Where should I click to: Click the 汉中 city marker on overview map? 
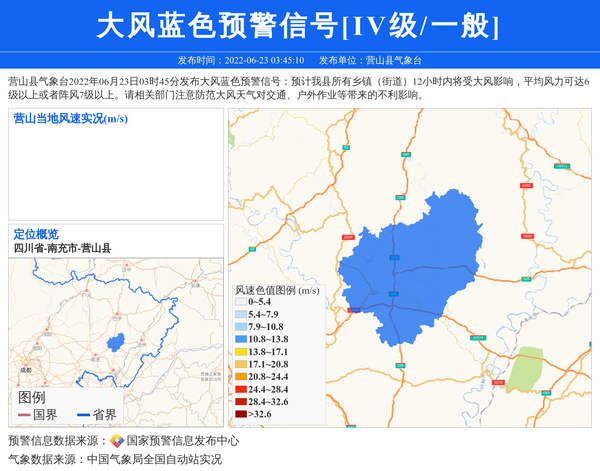click(x=127, y=265)
